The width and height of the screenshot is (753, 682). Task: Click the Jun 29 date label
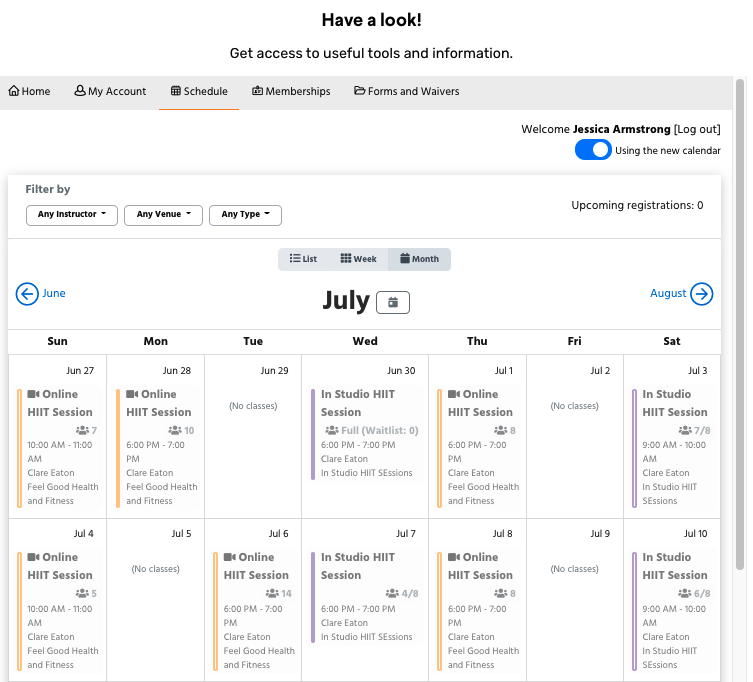(x=274, y=370)
